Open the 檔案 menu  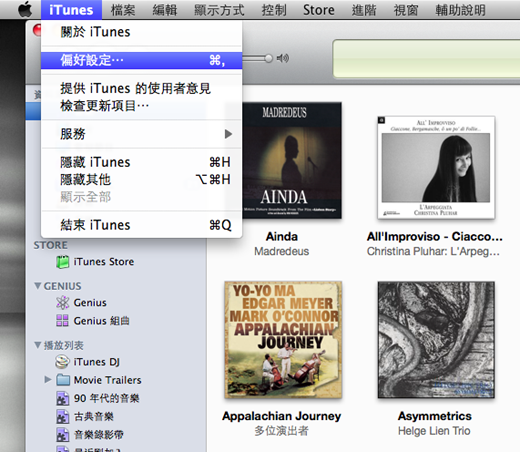click(x=123, y=10)
